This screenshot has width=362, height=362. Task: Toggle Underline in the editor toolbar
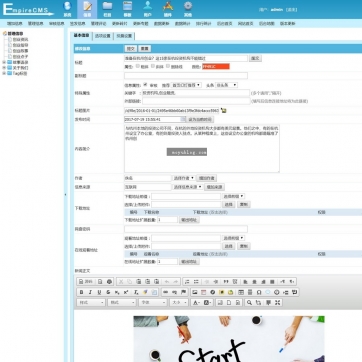pyautogui.click(x=99, y=292)
